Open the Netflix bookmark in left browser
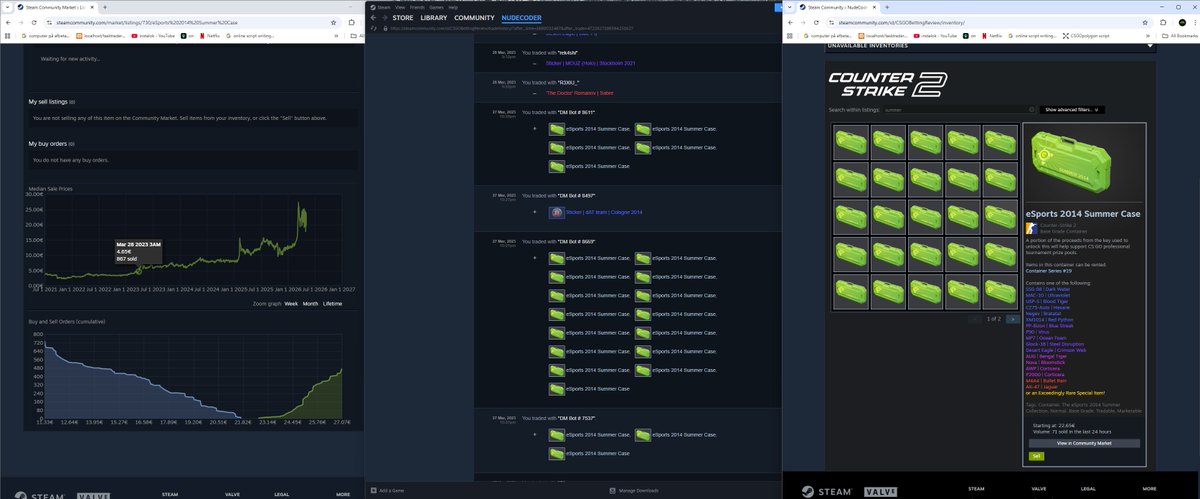Viewport: 1200px width, 499px height. pos(210,36)
